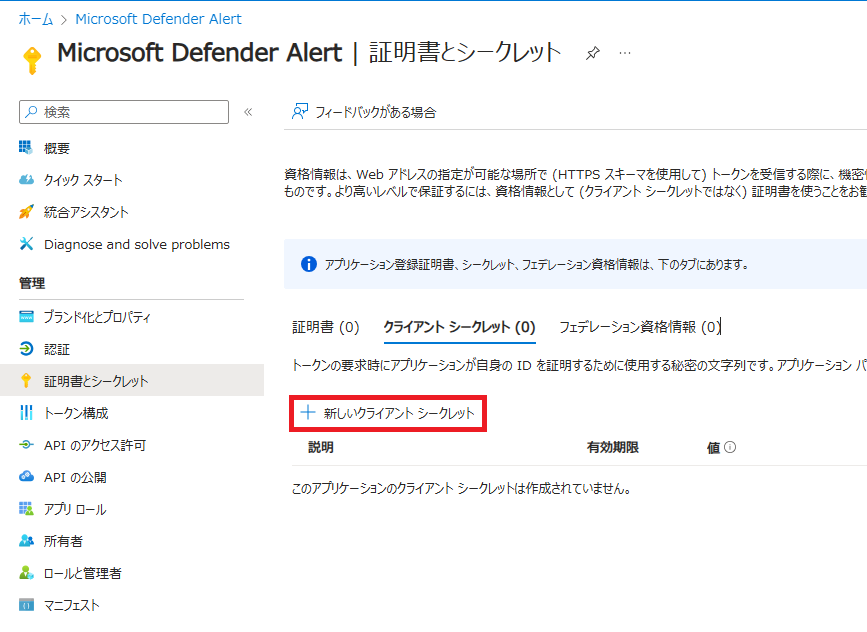This screenshot has width=867, height=632.
Task: Click the 証明書とシークレット key icon in sidebar
Action: 26,380
